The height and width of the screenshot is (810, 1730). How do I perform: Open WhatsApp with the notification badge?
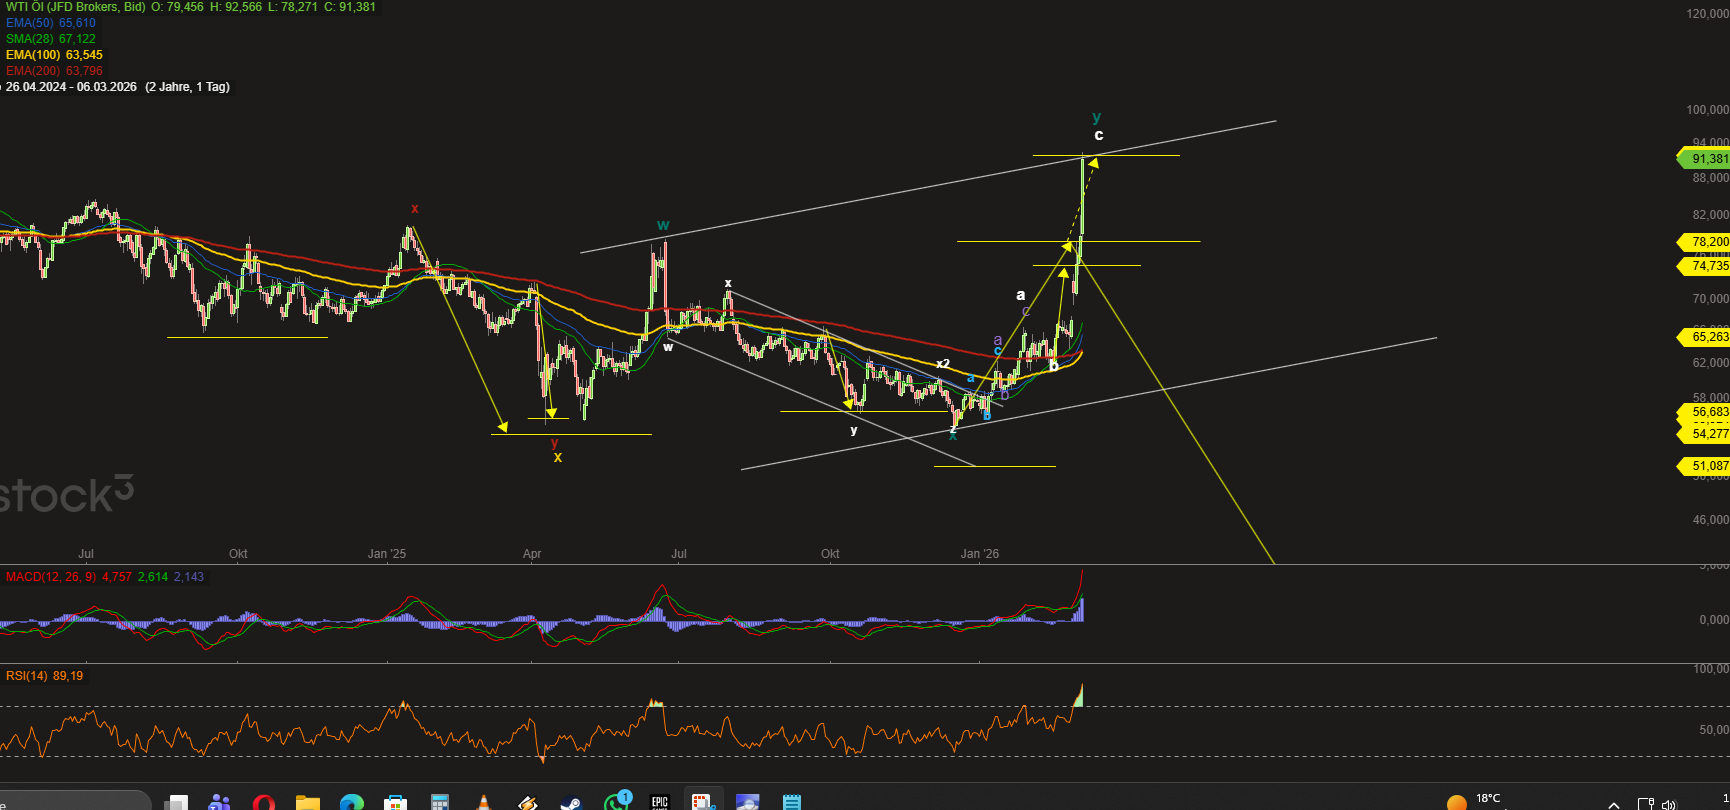[616, 801]
